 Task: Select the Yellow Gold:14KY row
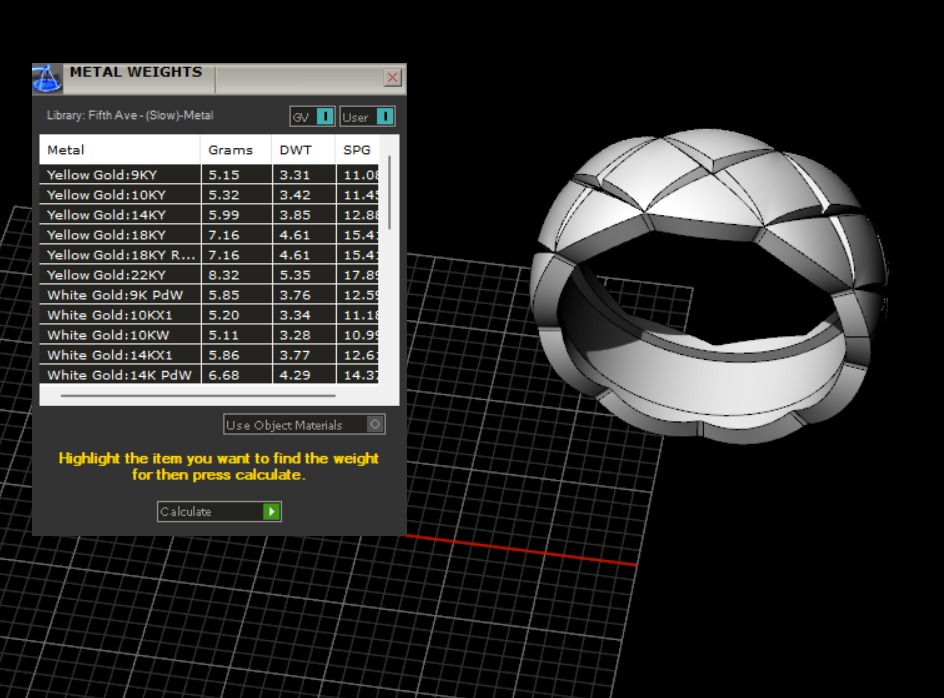click(x=209, y=214)
